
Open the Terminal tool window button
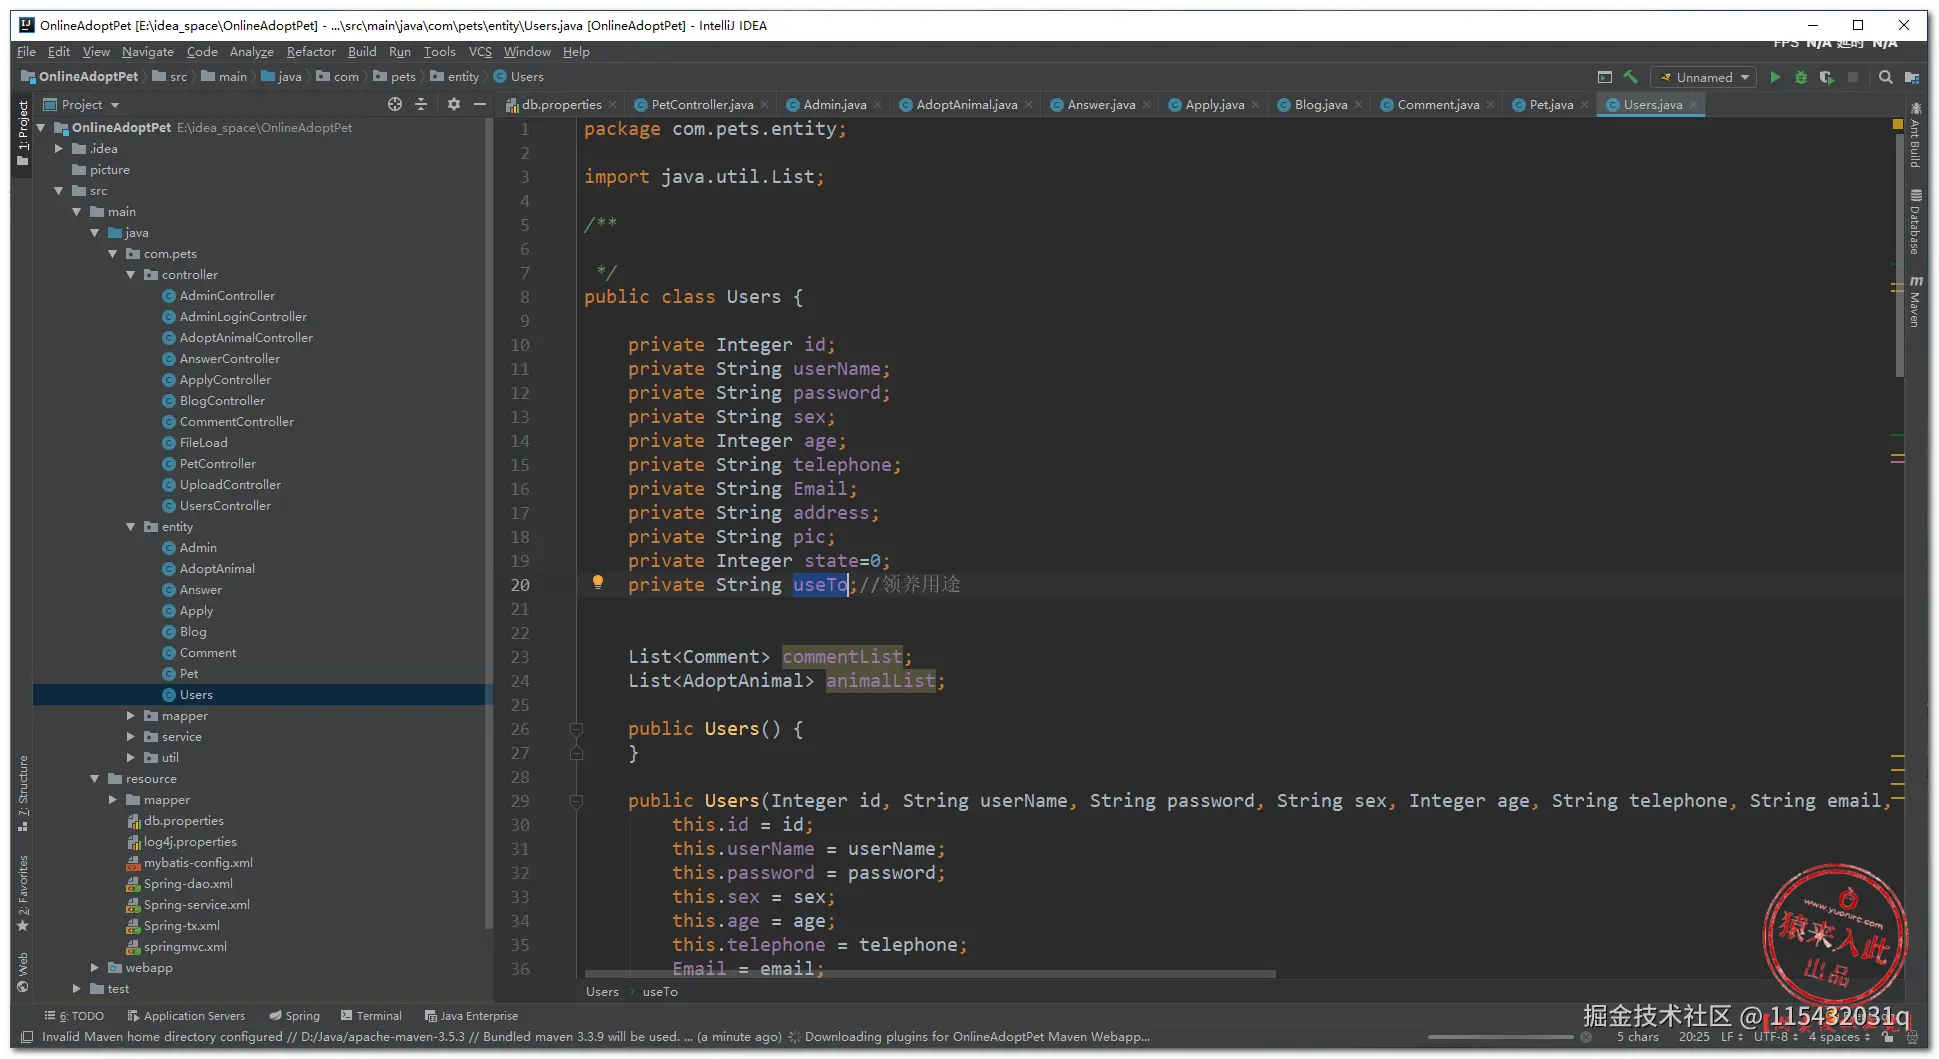coord(371,1016)
